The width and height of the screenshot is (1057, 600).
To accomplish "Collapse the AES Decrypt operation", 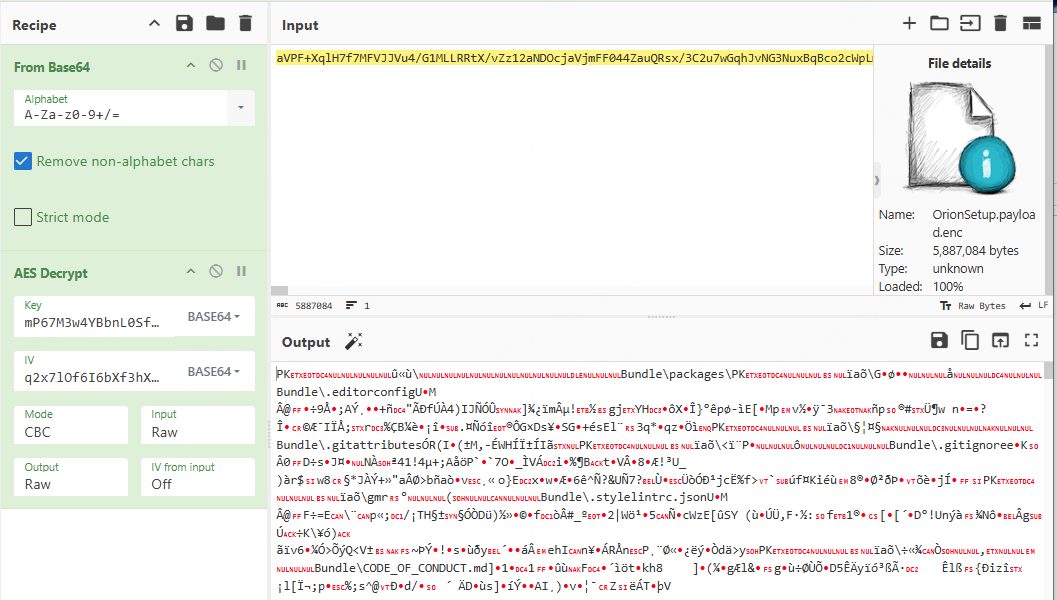I will [191, 272].
